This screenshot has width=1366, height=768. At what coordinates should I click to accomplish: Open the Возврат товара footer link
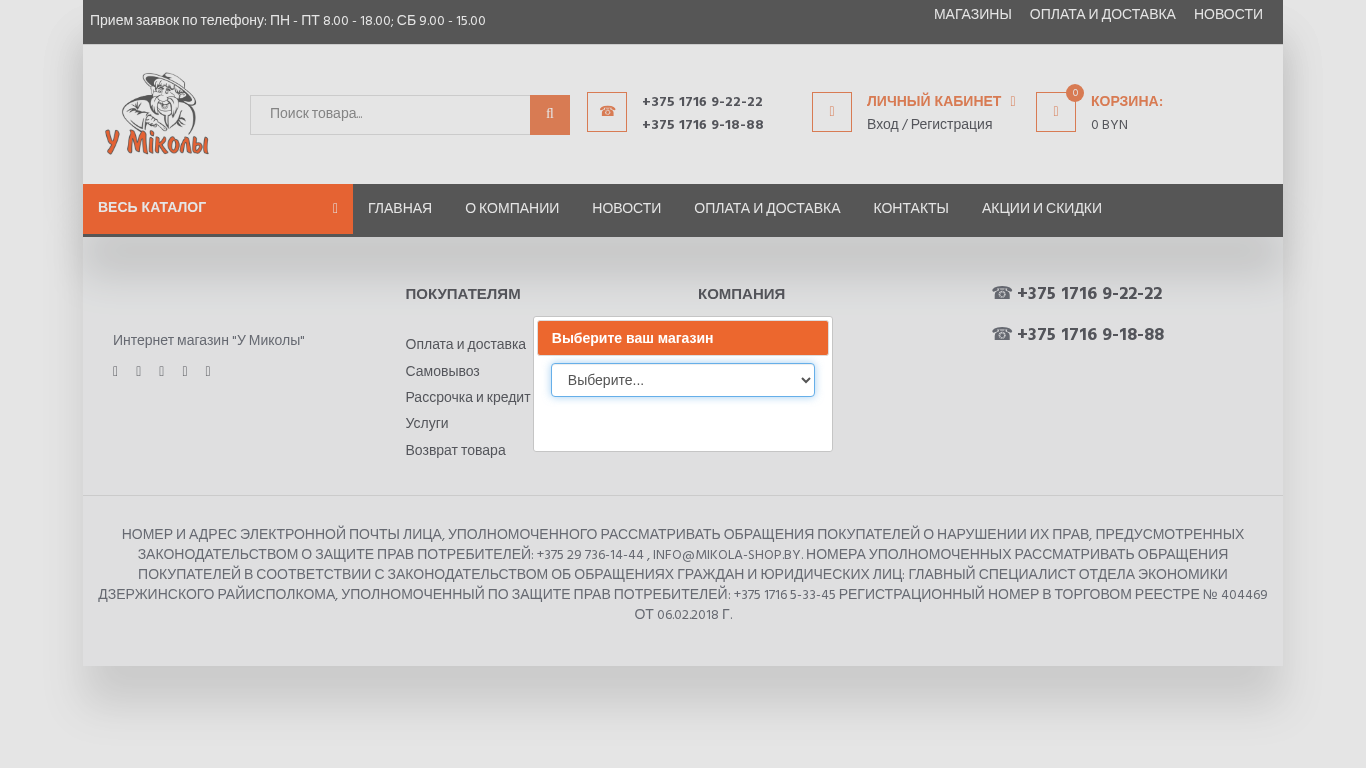click(x=456, y=450)
